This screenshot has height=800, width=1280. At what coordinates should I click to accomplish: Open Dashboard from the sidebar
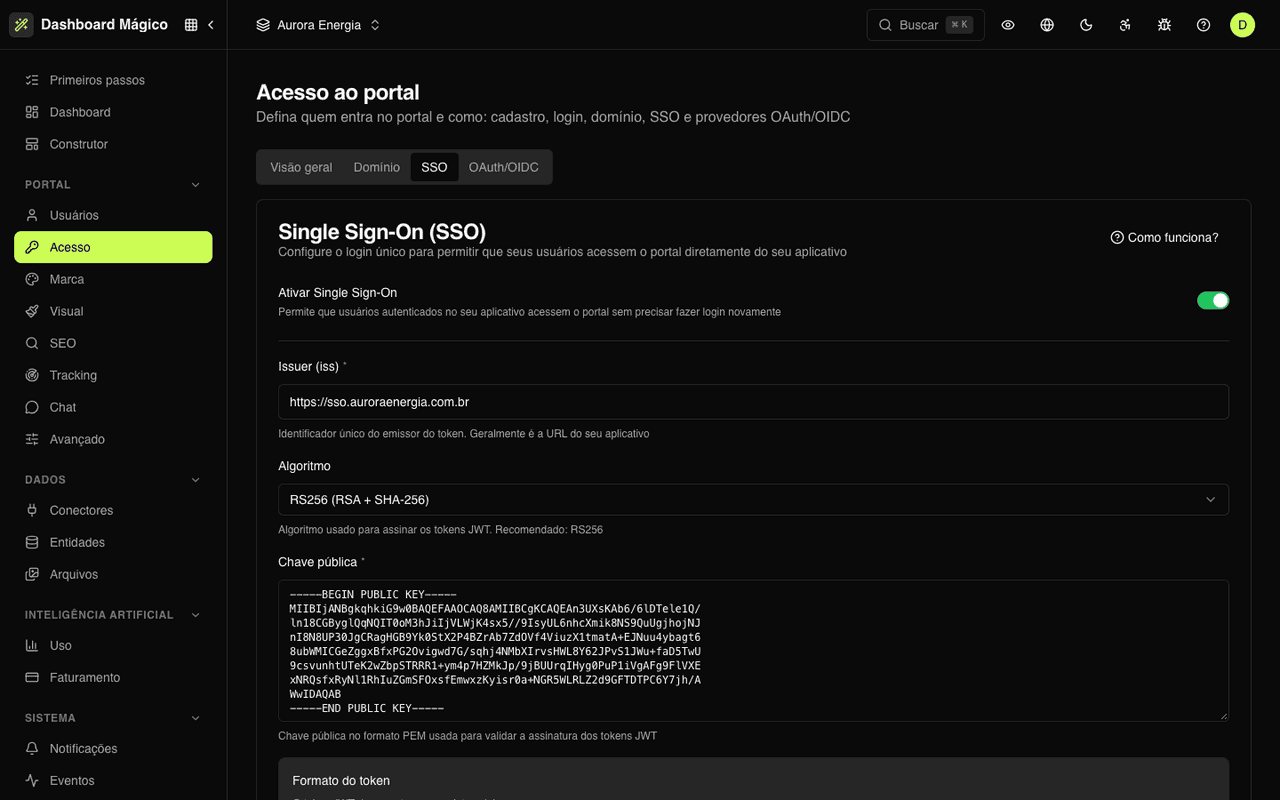113,112
